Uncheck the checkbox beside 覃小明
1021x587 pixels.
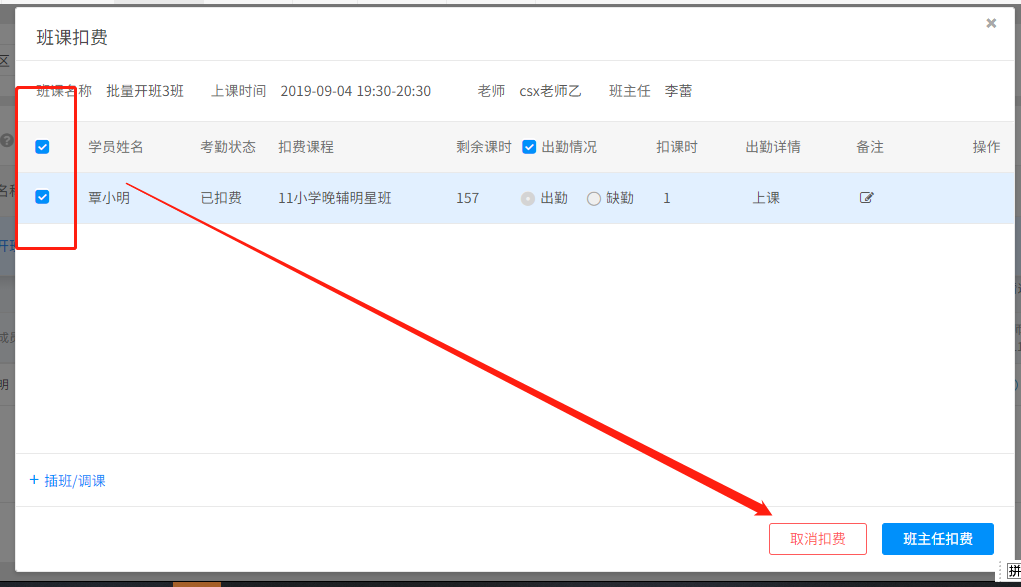42,197
